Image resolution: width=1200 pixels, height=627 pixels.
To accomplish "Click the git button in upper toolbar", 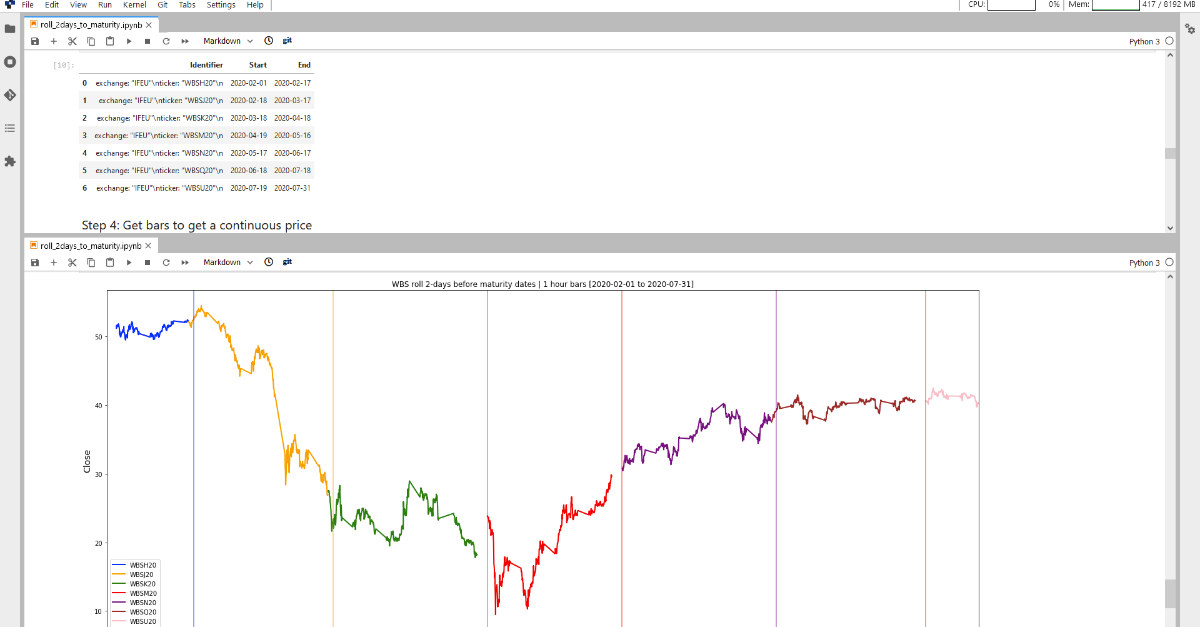I will (287, 41).
